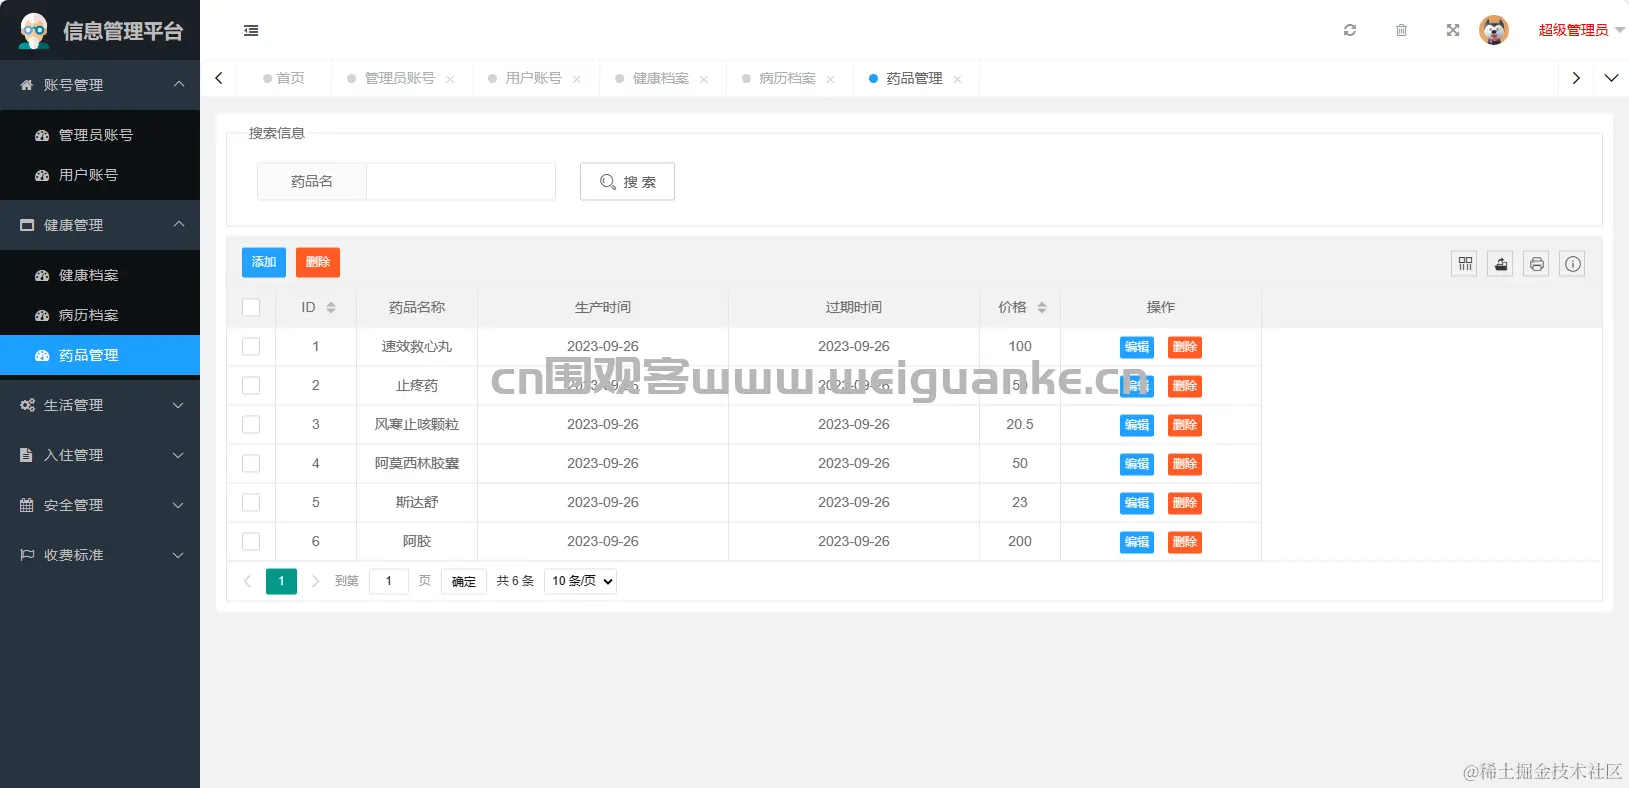Open the 10 条/页 page size dropdown
The image size is (1629, 788).
coord(580,581)
